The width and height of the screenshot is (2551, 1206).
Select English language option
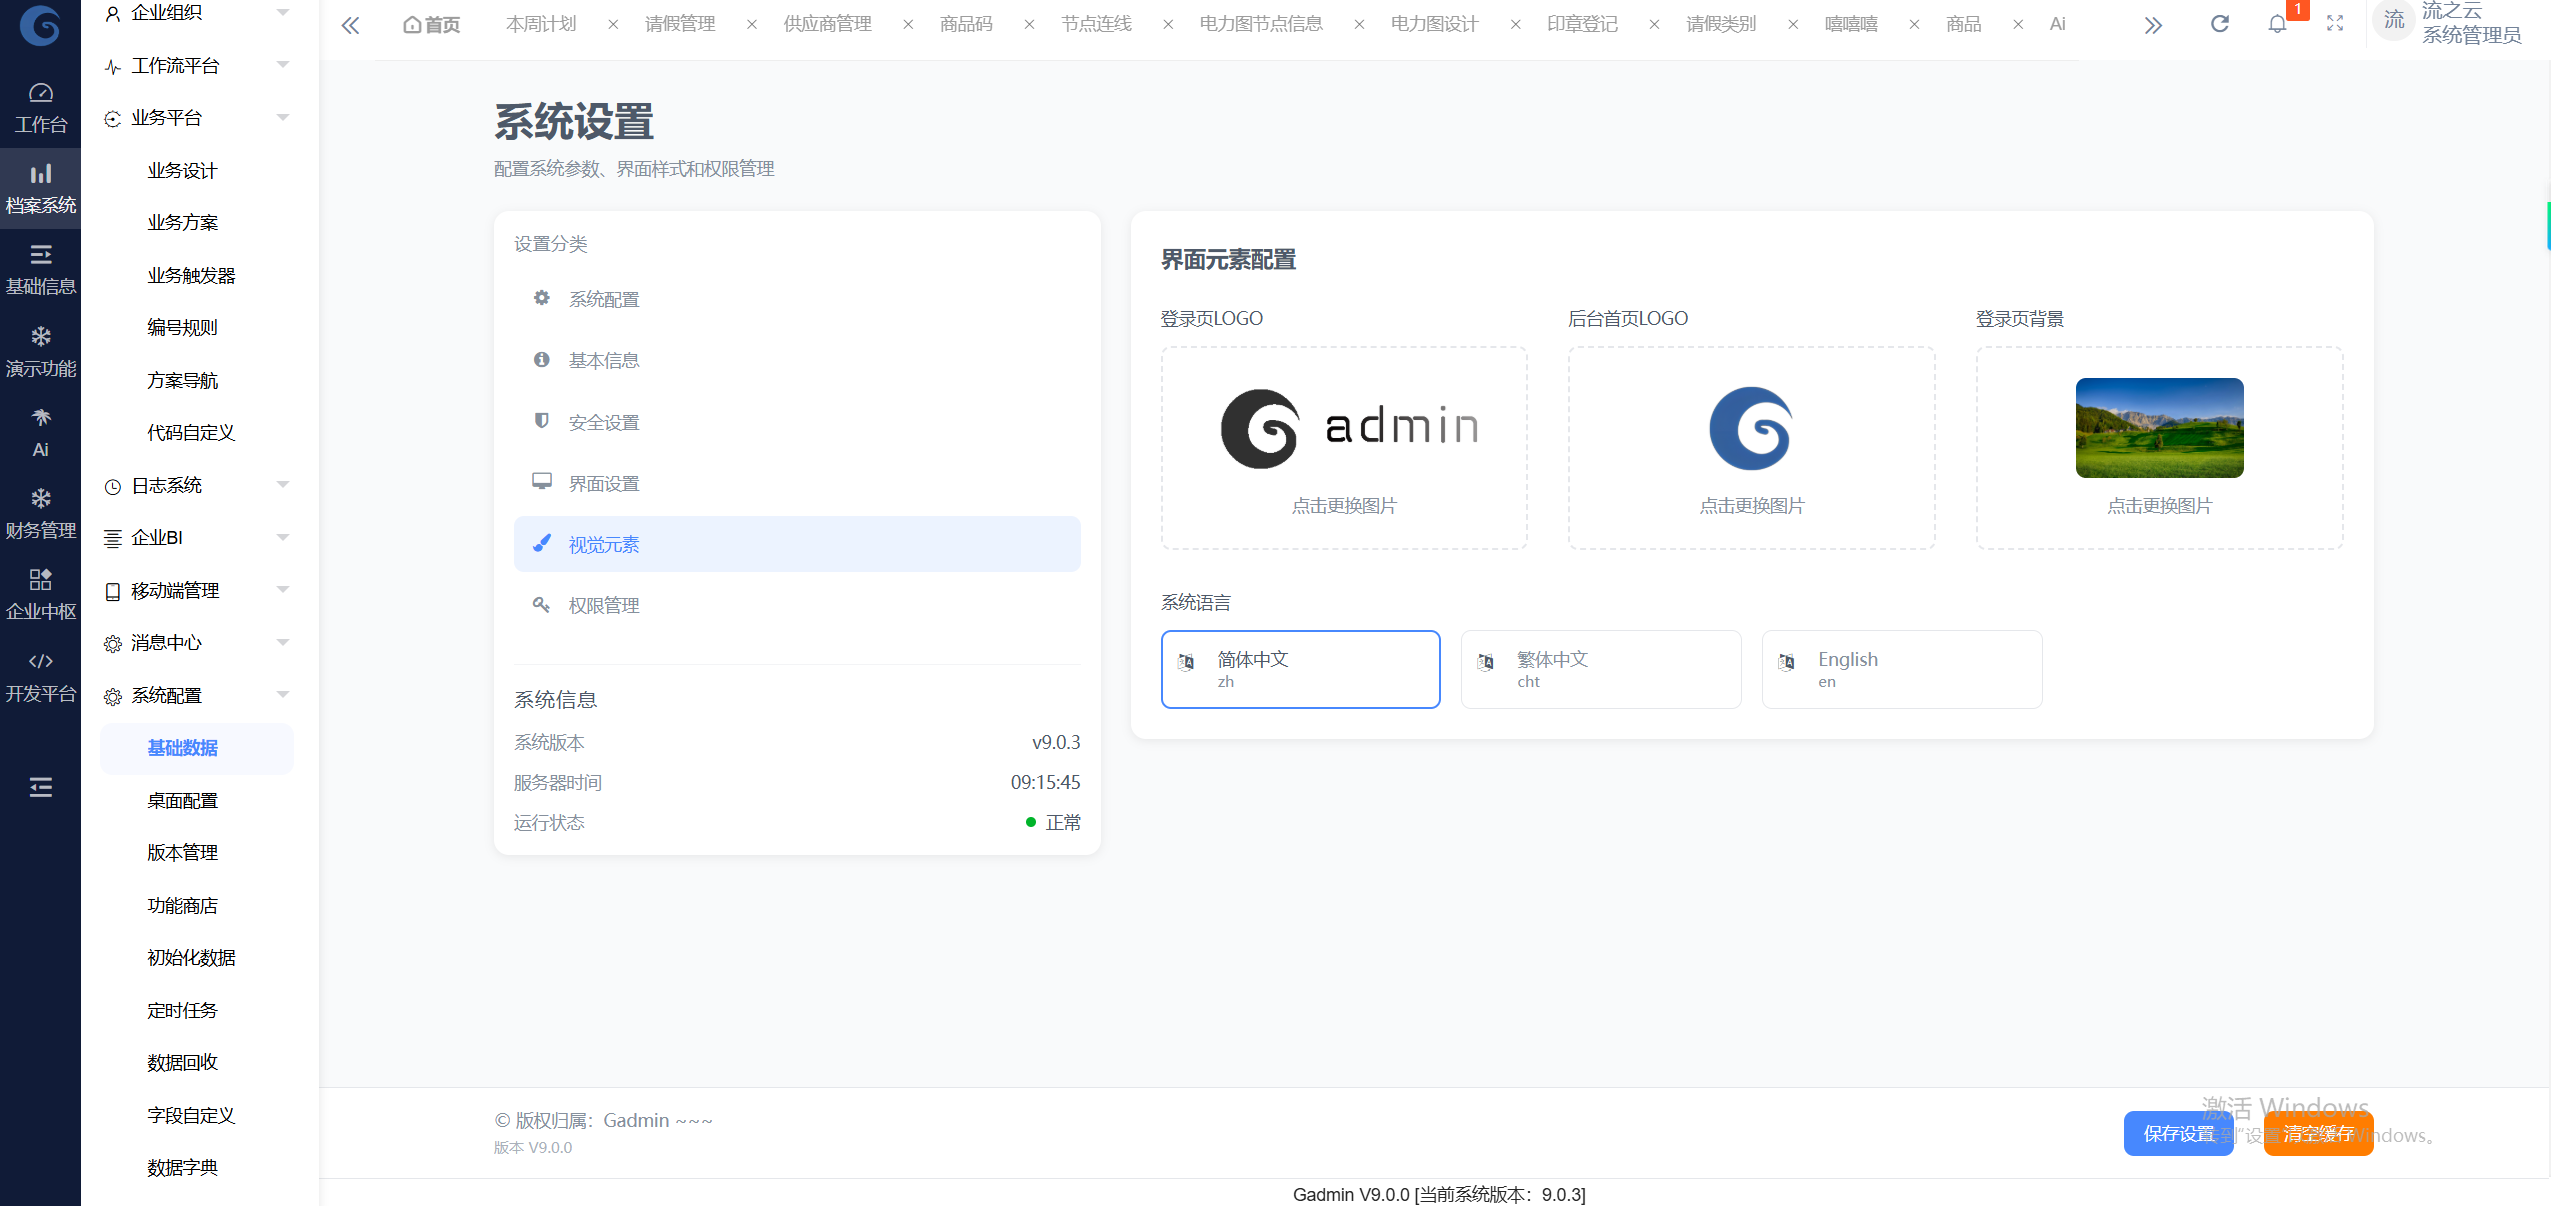click(x=1901, y=669)
